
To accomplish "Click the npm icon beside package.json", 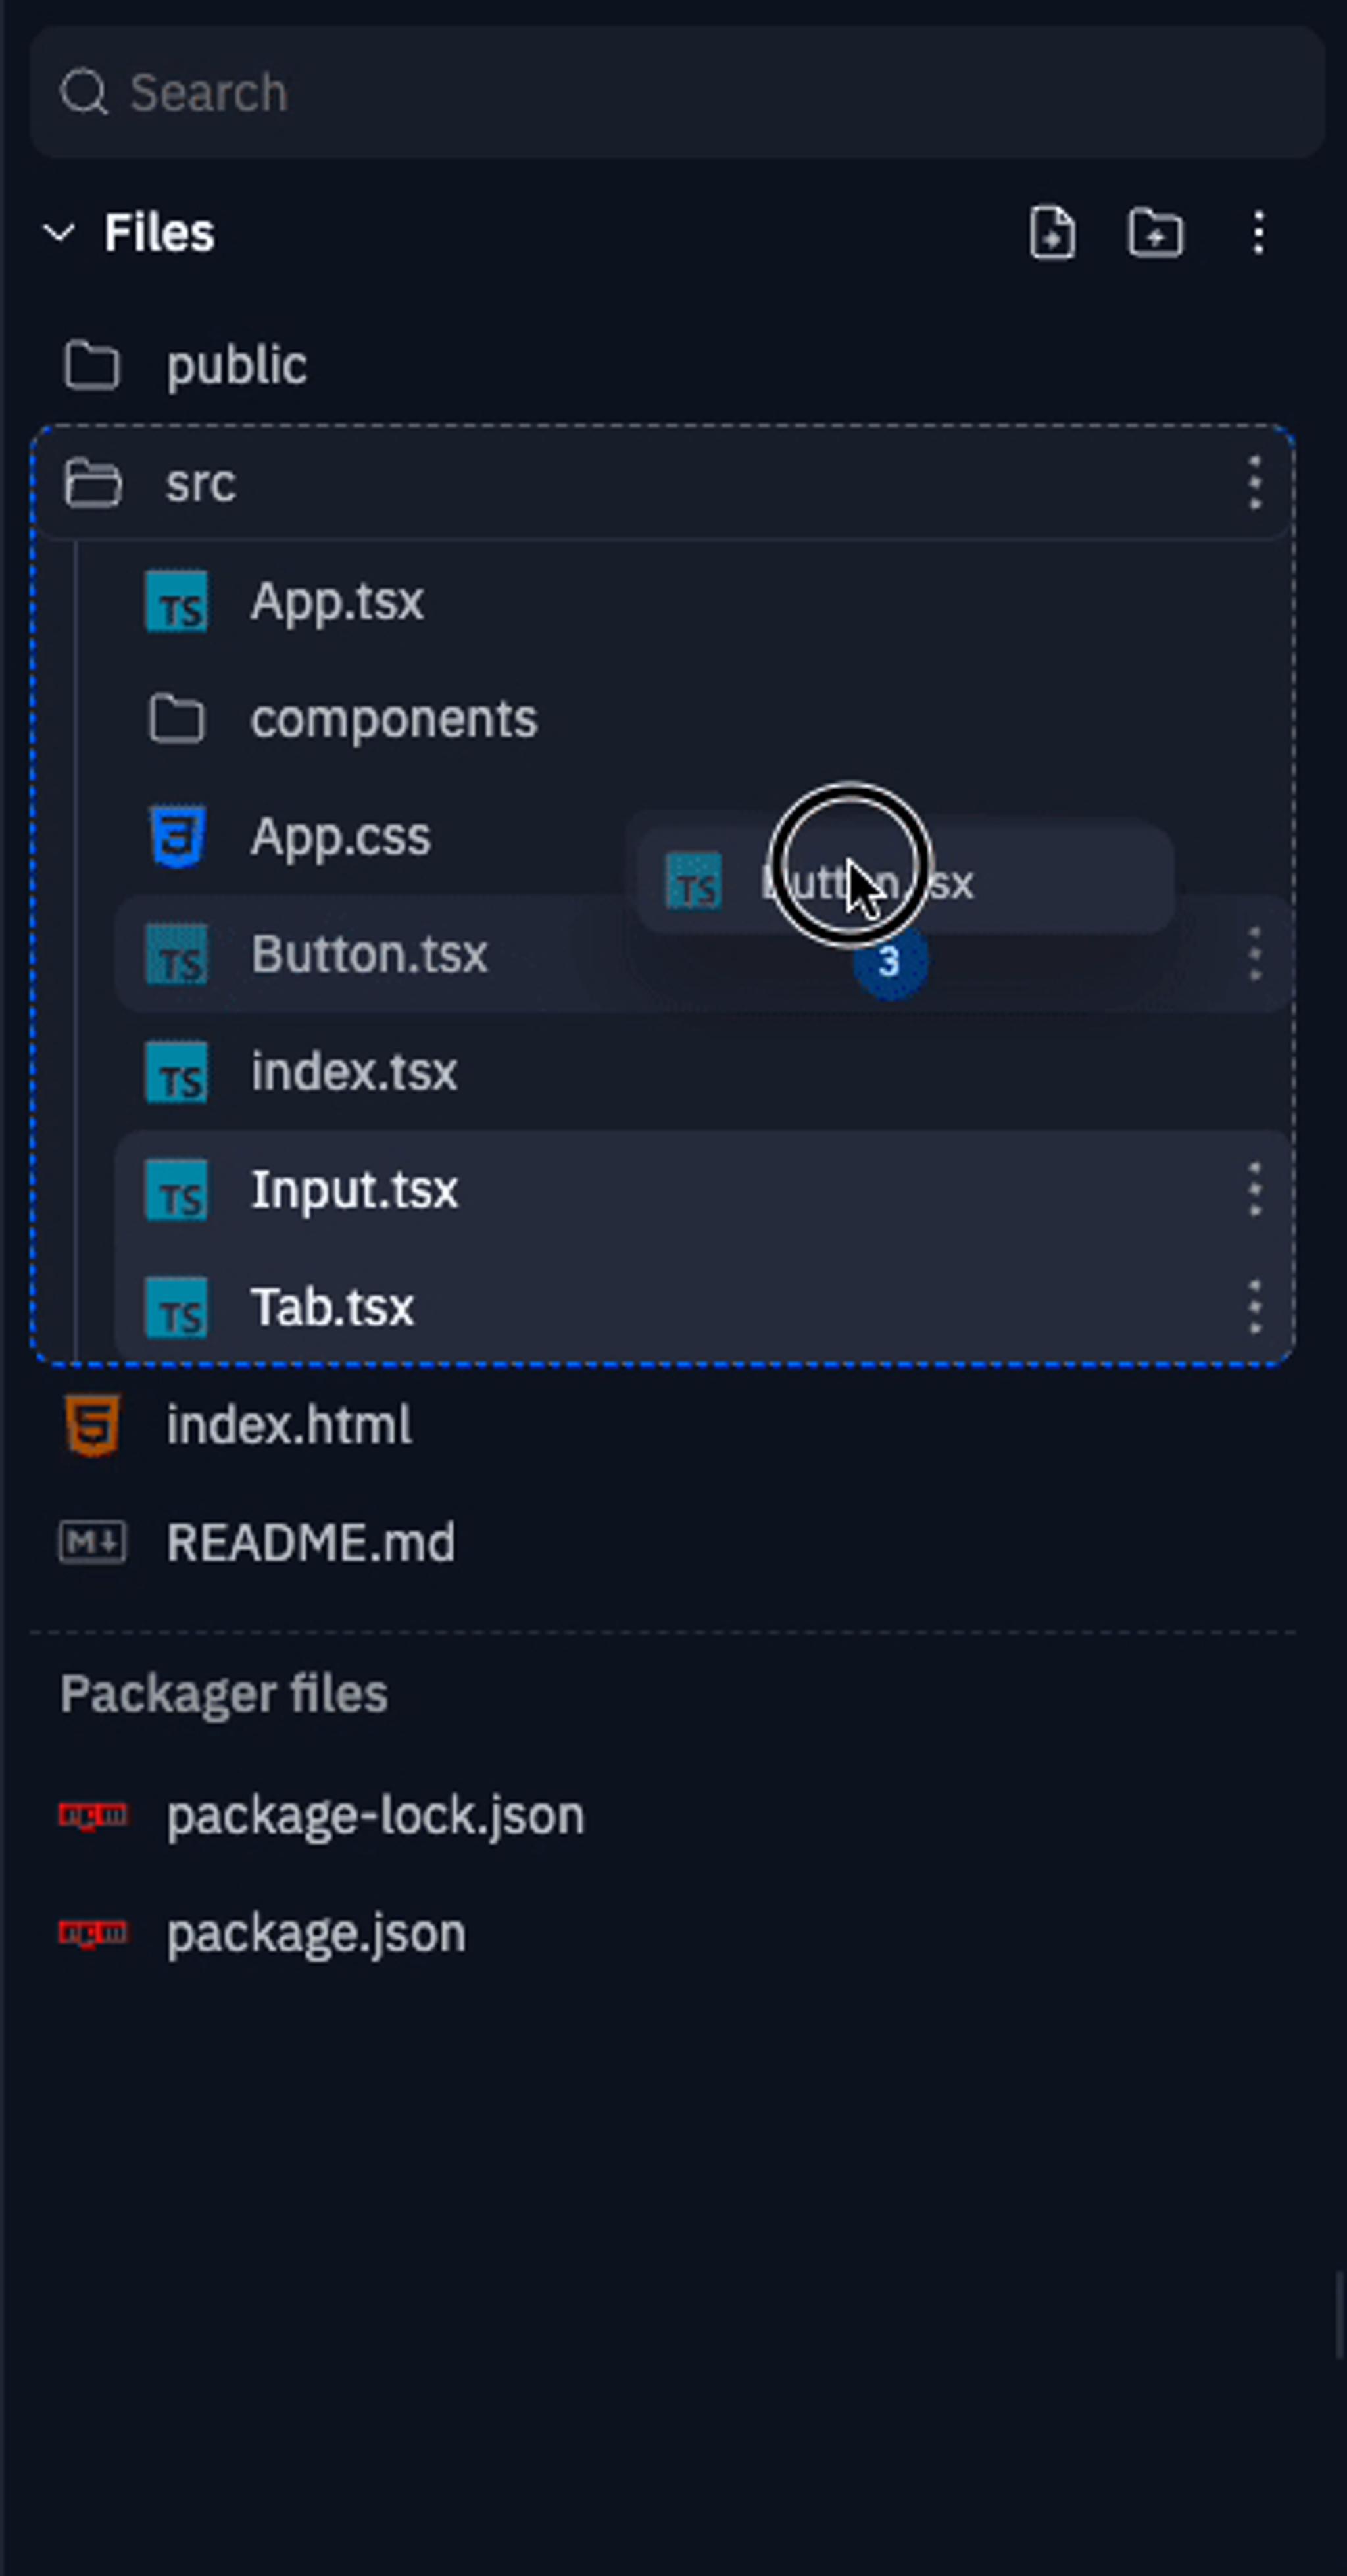I will (x=92, y=1933).
